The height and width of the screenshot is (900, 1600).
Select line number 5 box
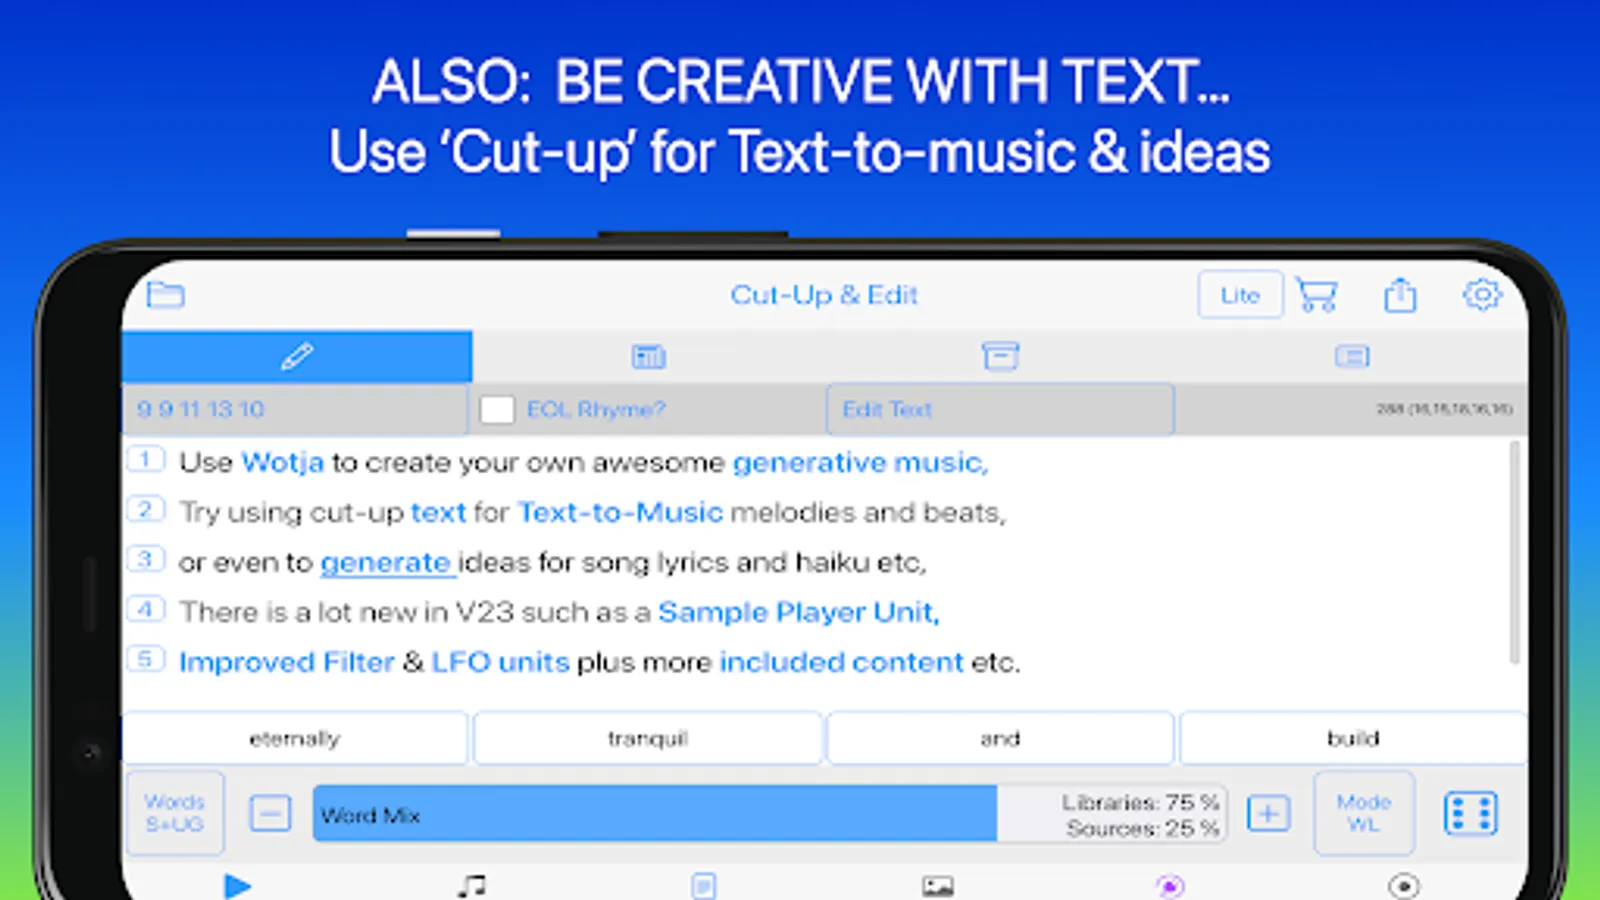click(x=145, y=659)
